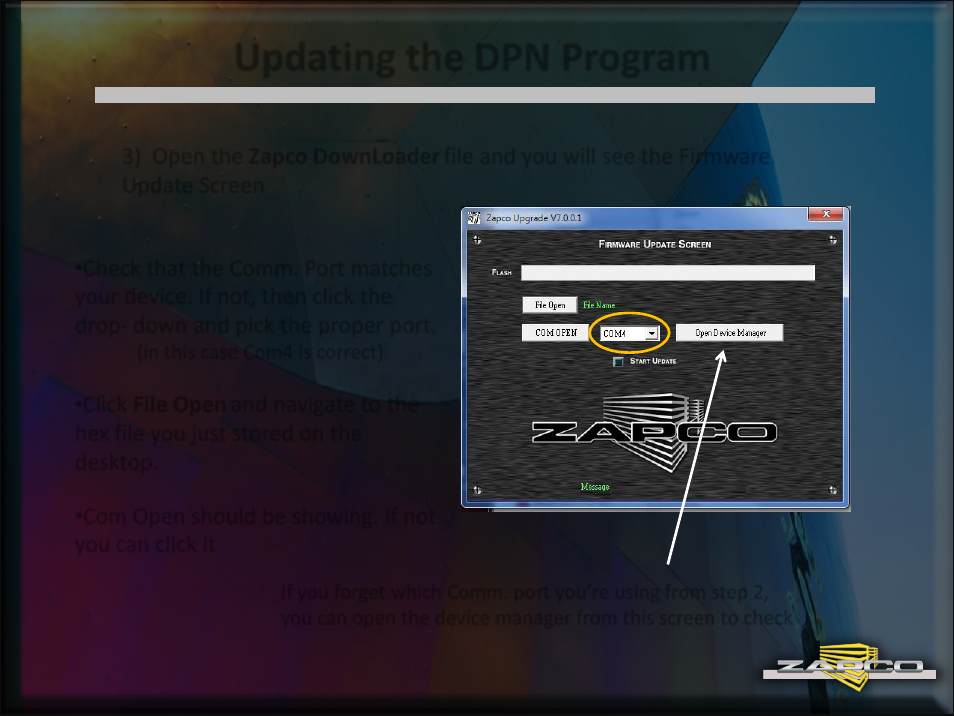Click the Flash label text
954x716 pixels.
(x=502, y=273)
